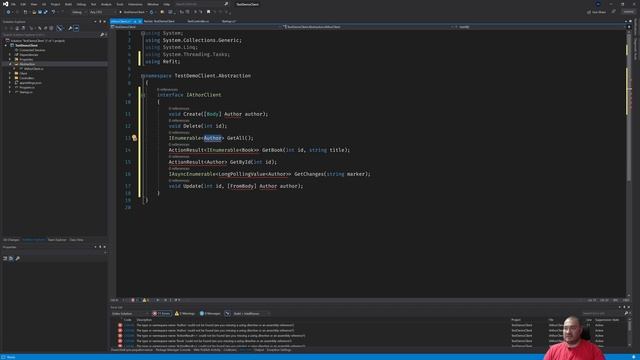Click the Error List vertical scrollbar

click(x=629, y=333)
